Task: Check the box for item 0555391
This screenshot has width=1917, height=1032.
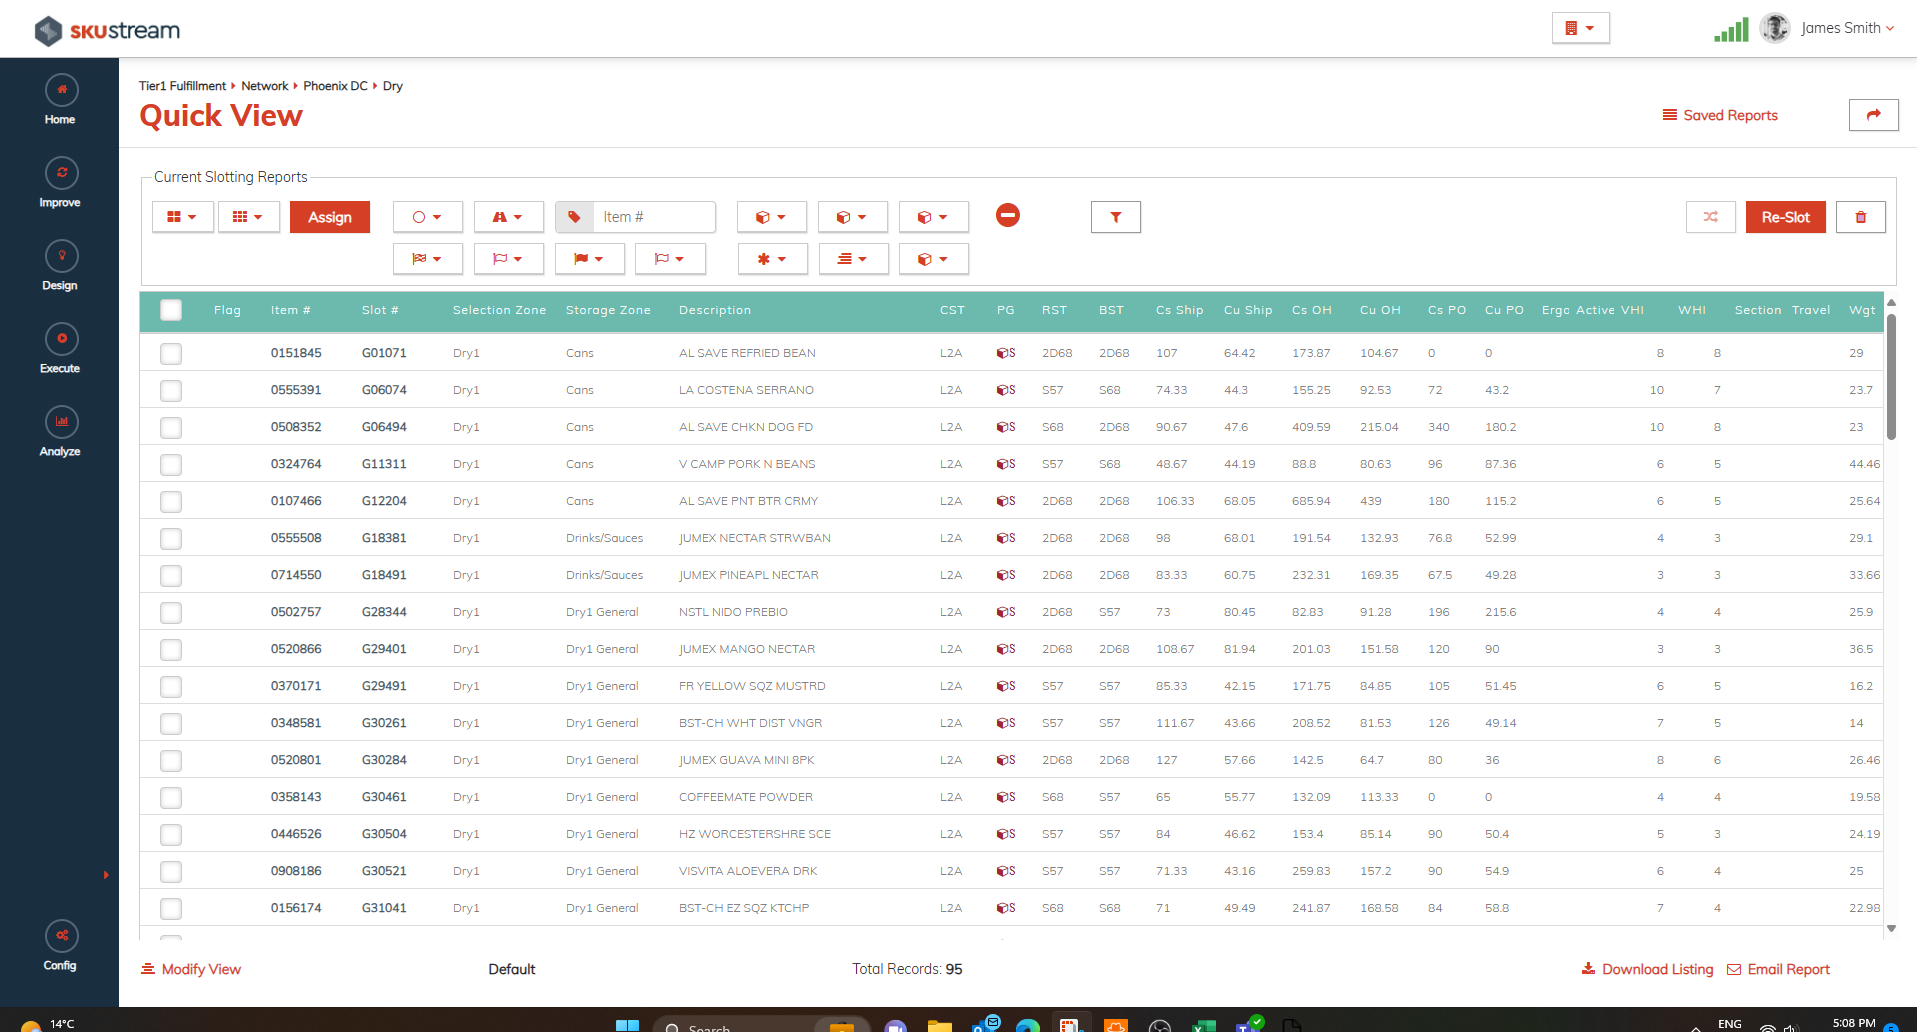Action: point(171,390)
